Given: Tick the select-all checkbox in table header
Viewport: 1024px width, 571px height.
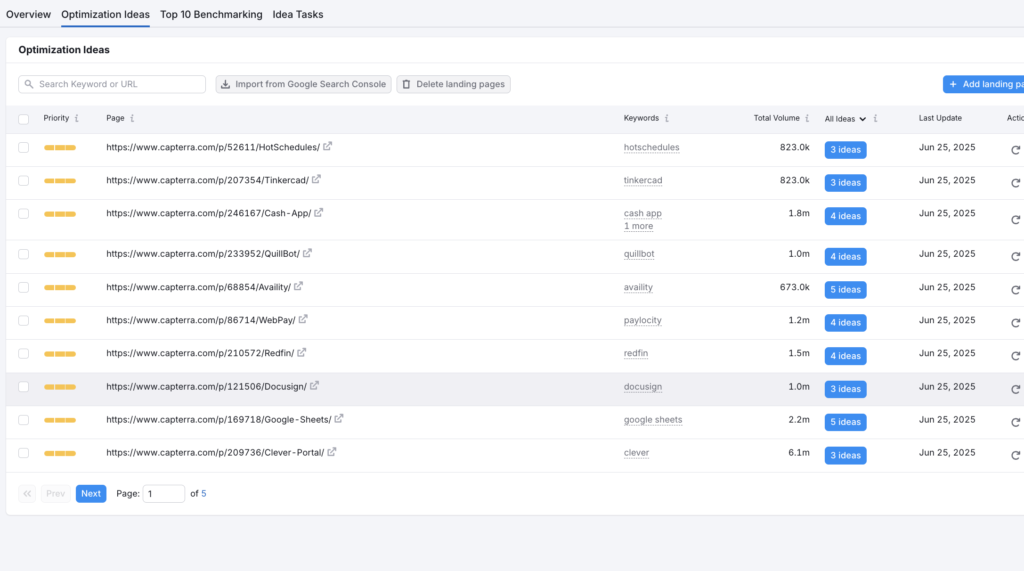Looking at the screenshot, I should [24, 119].
